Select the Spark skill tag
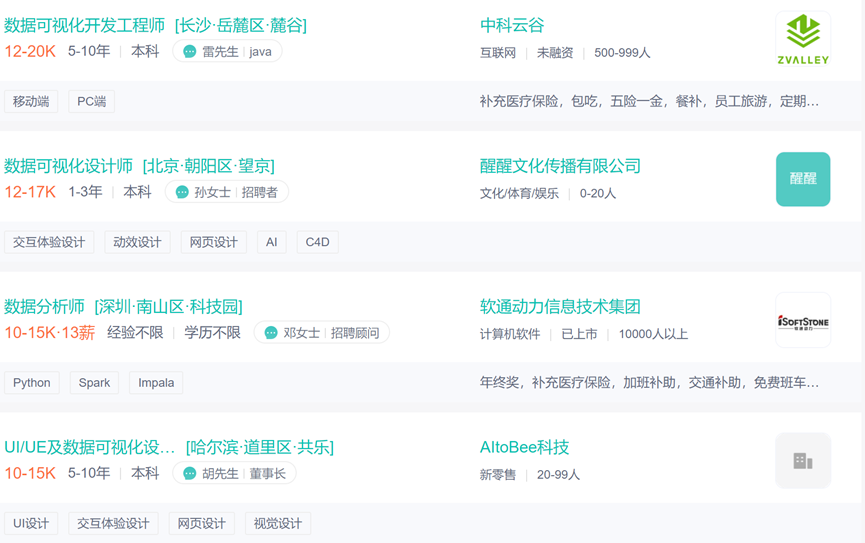 click(94, 383)
